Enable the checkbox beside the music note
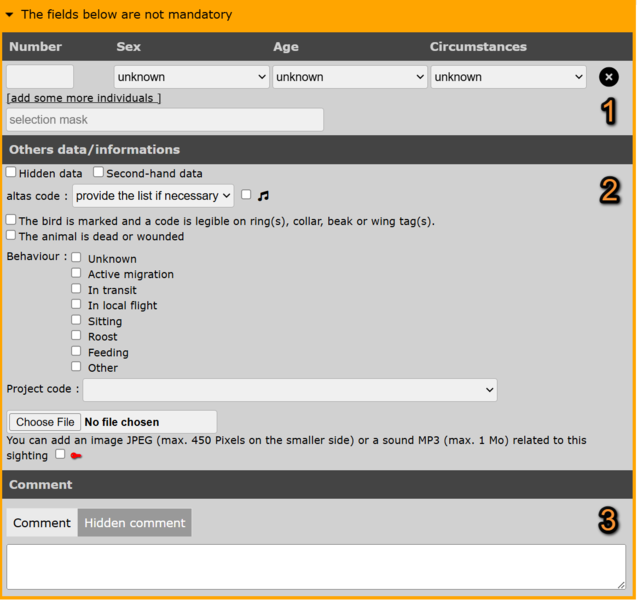This screenshot has height=600, width=637. point(246,195)
